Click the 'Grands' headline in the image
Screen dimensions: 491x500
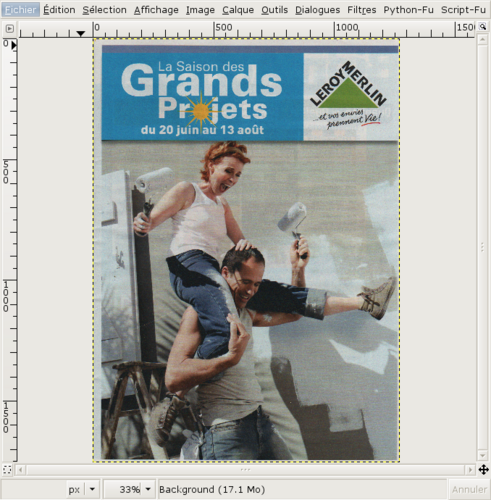tap(202, 80)
